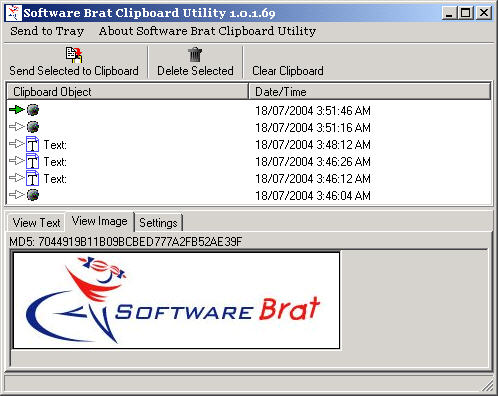Select the 'Text:' label at 3:46:12 AM
This screenshot has height=396, width=498.
pyautogui.click(x=55, y=179)
